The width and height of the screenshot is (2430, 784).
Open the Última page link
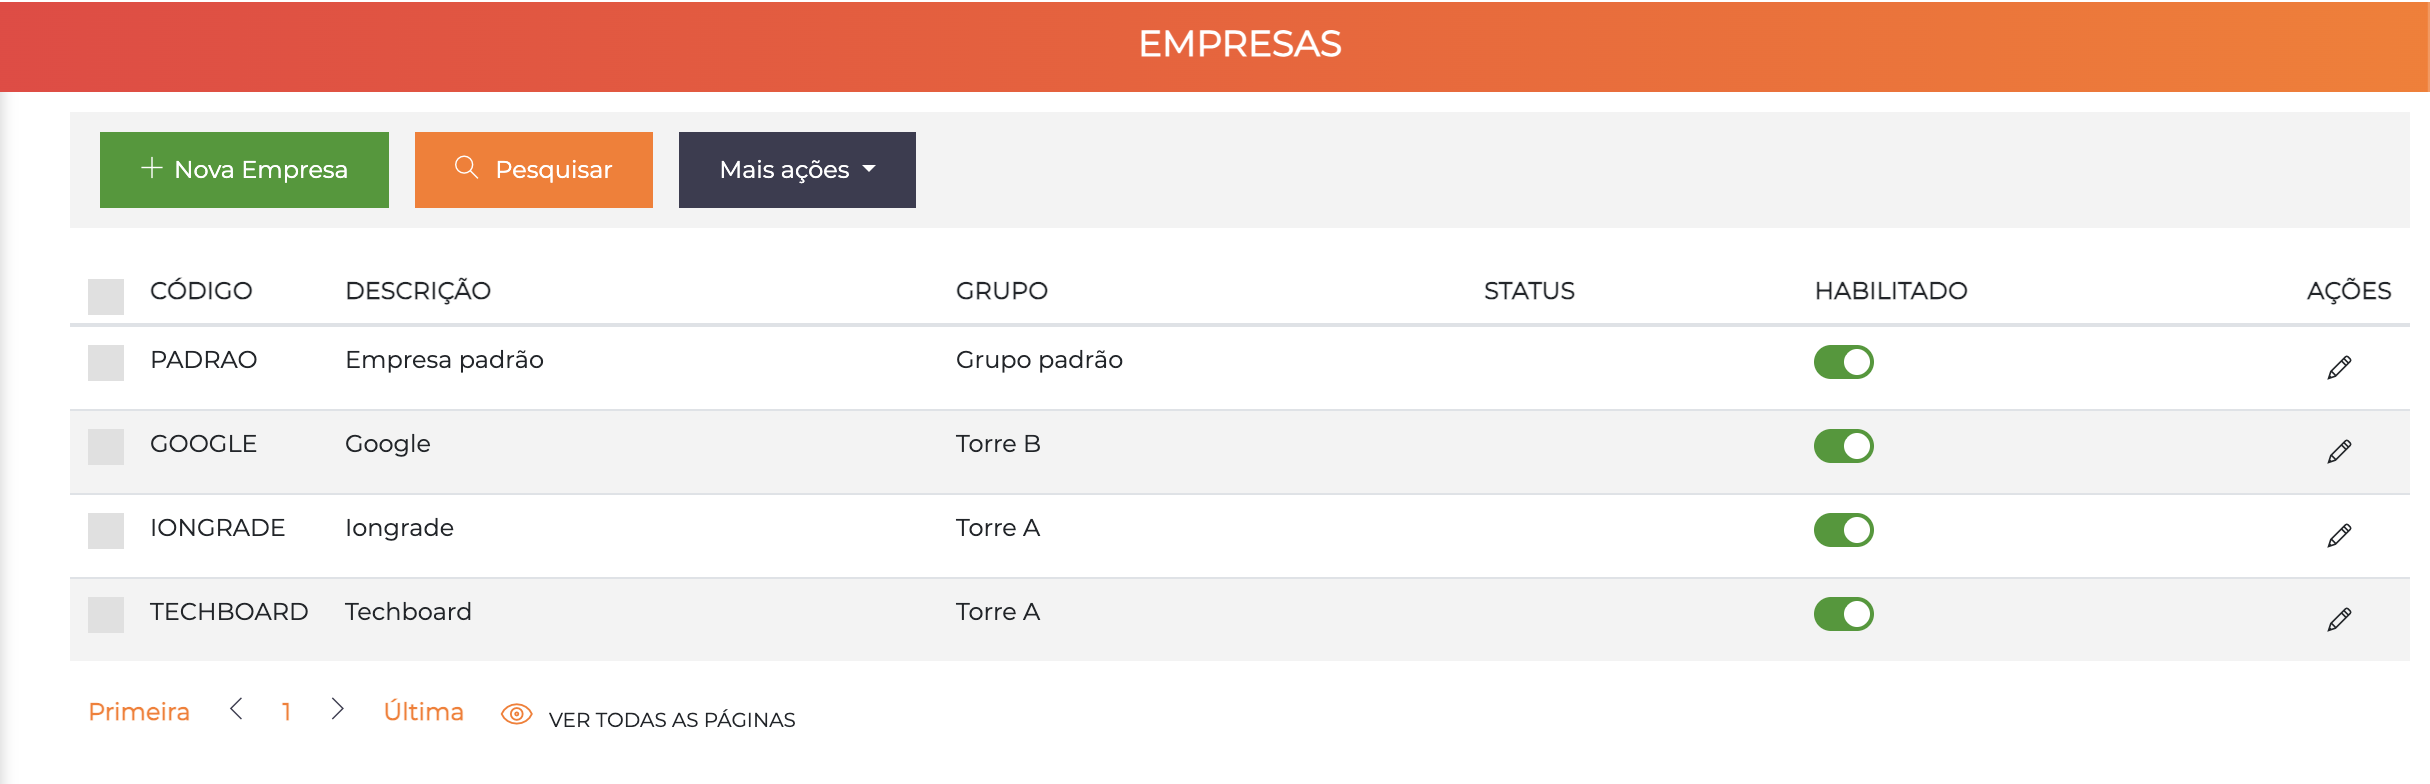click(x=423, y=711)
